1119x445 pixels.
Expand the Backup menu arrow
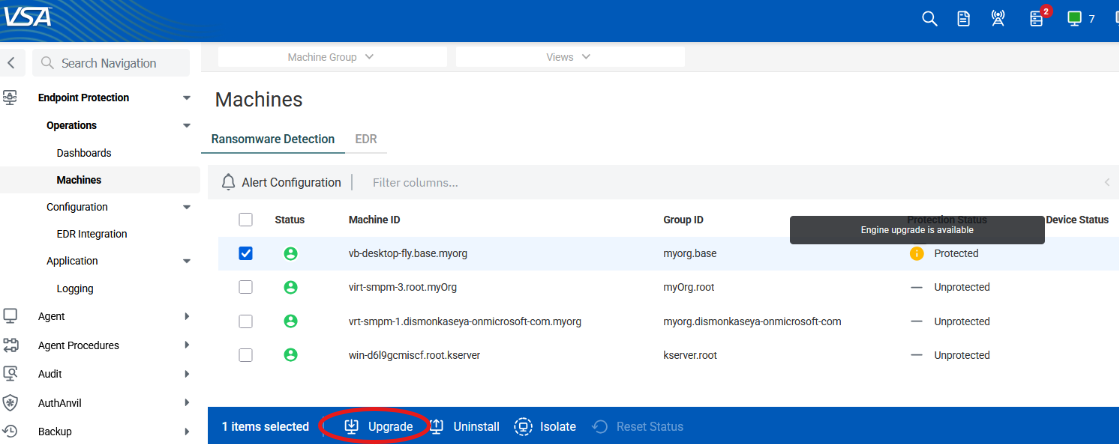(187, 431)
